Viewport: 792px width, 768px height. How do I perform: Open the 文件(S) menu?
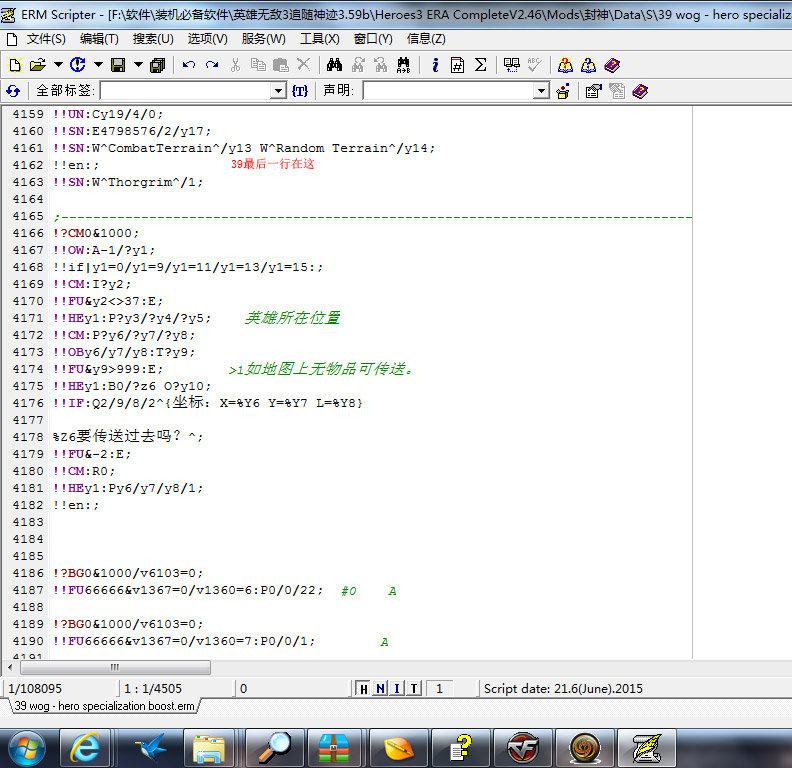[x=45, y=39]
